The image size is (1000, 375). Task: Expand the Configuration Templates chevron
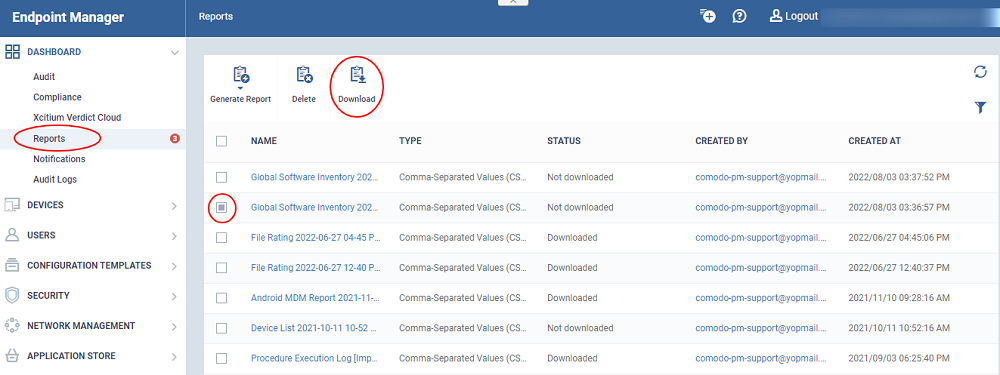[175, 266]
